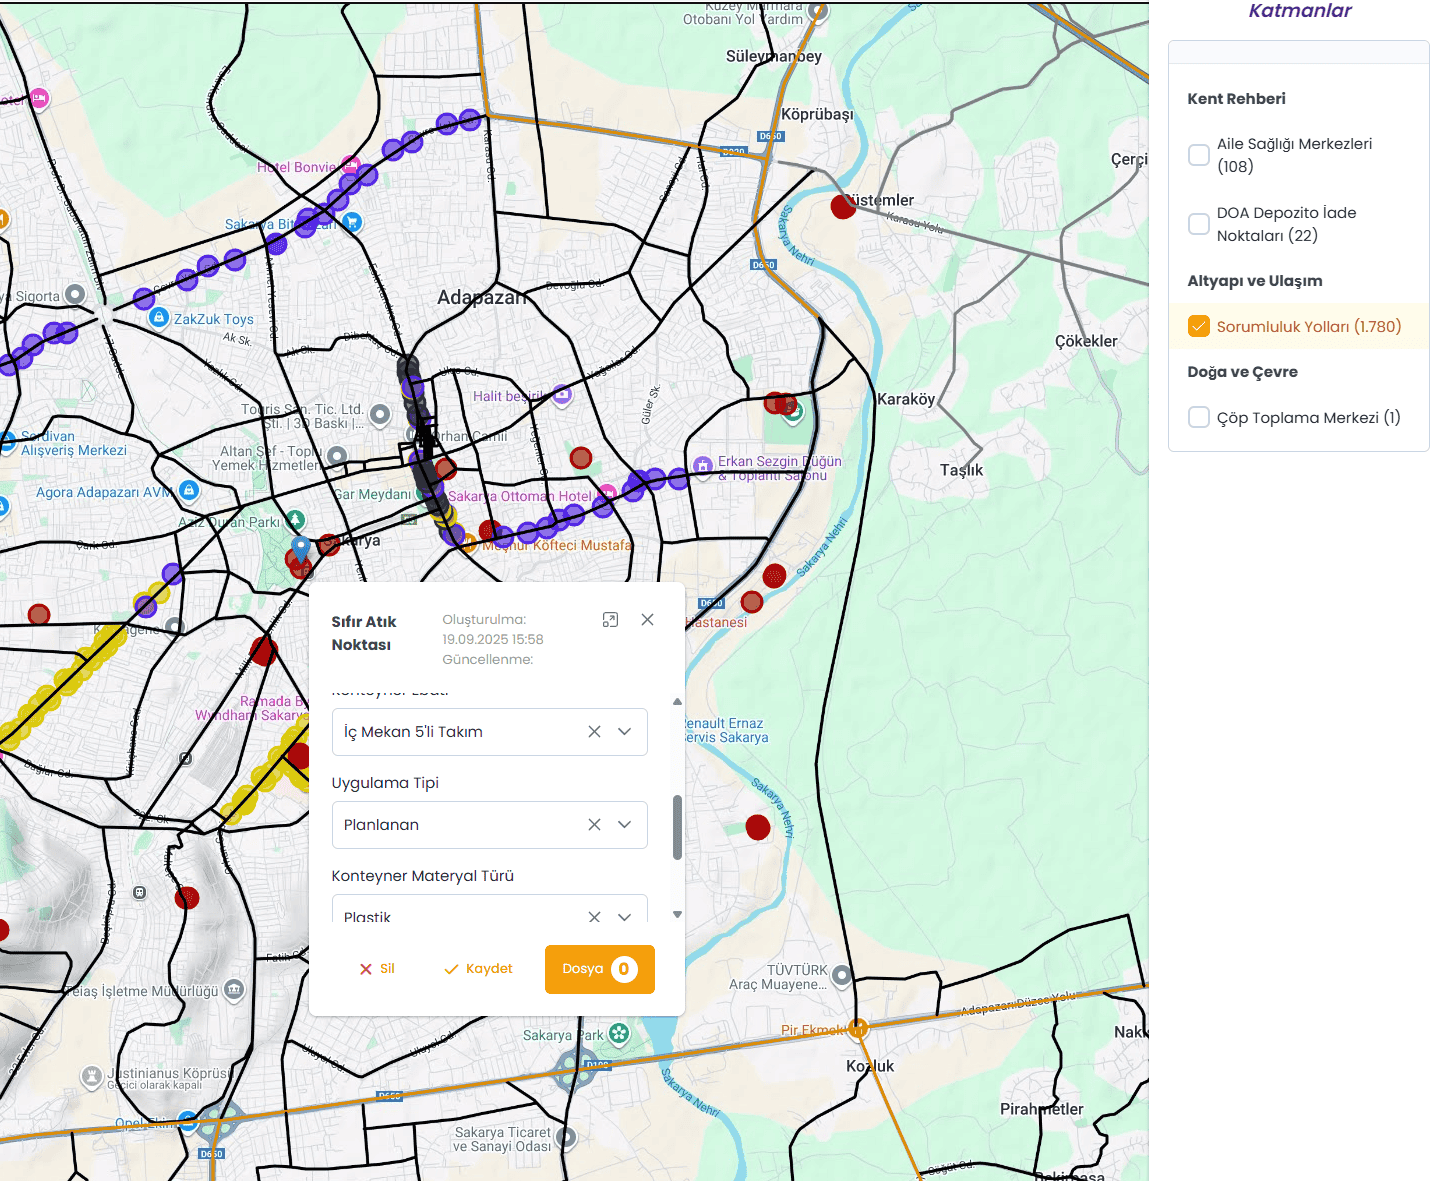1438x1181 pixels.
Task: Close the Sıfır Atık Noktası popup
Action: 647,620
